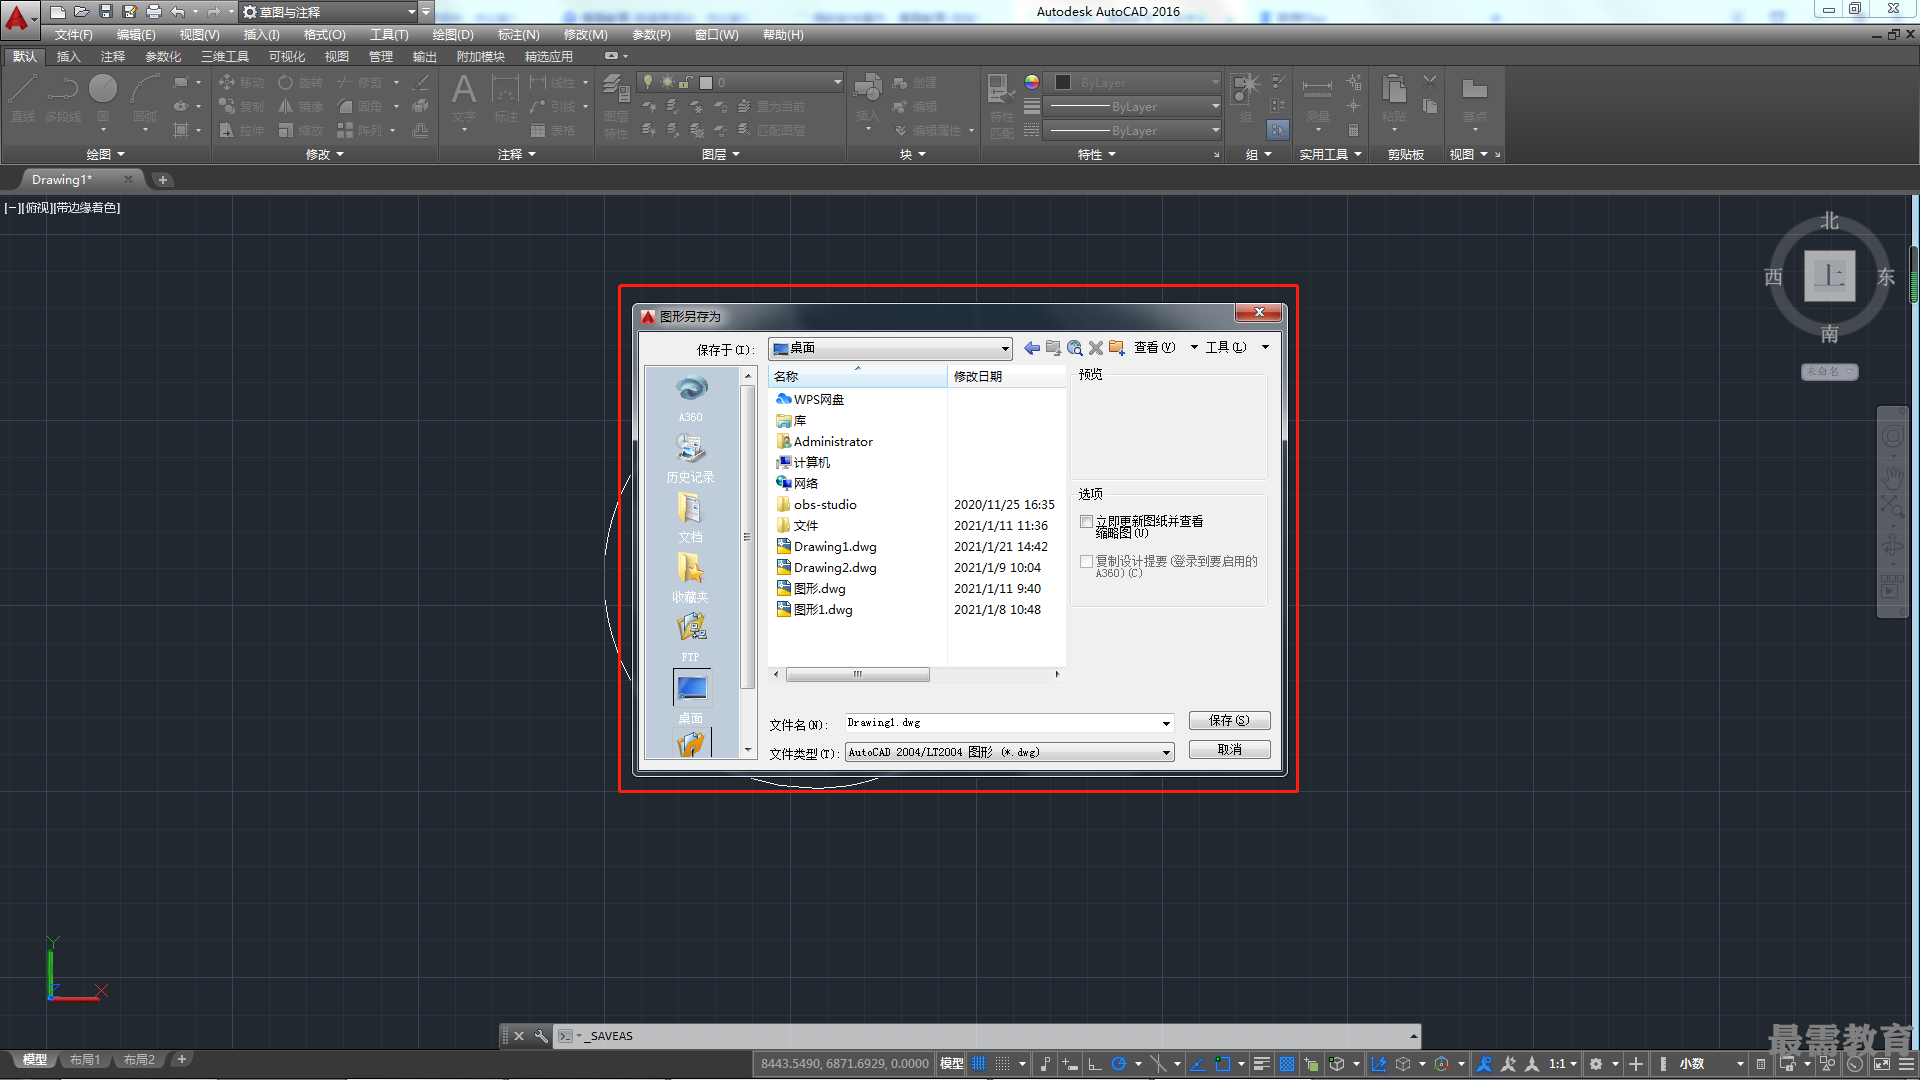
Task: Click the Open file icon in quick access toolbar
Action: (x=81, y=12)
